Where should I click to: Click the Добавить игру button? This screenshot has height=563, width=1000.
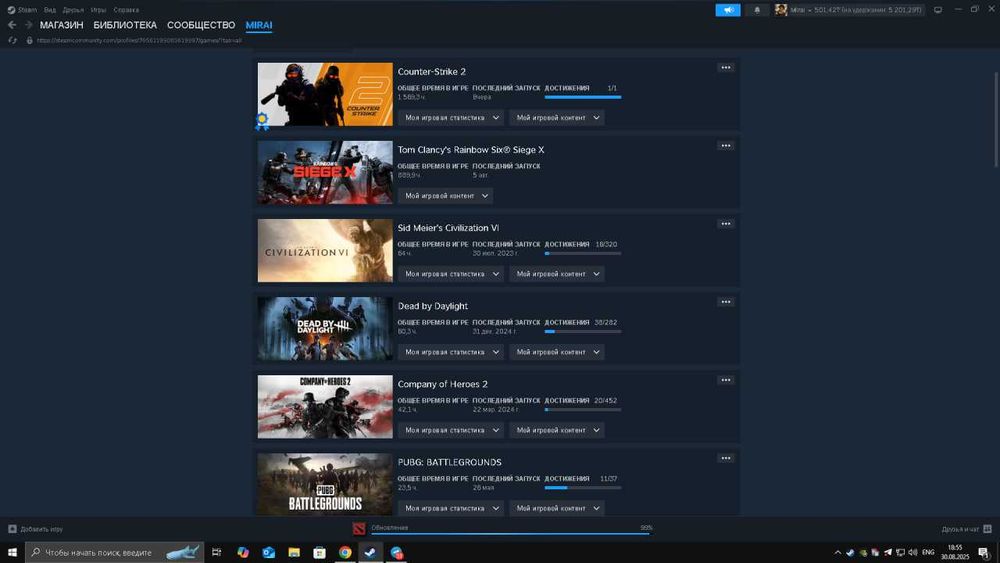pos(36,529)
